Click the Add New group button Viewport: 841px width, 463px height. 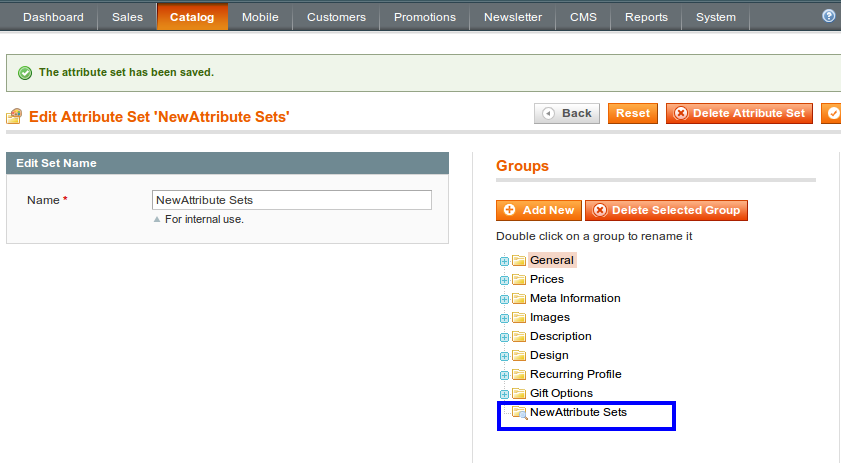(538, 210)
